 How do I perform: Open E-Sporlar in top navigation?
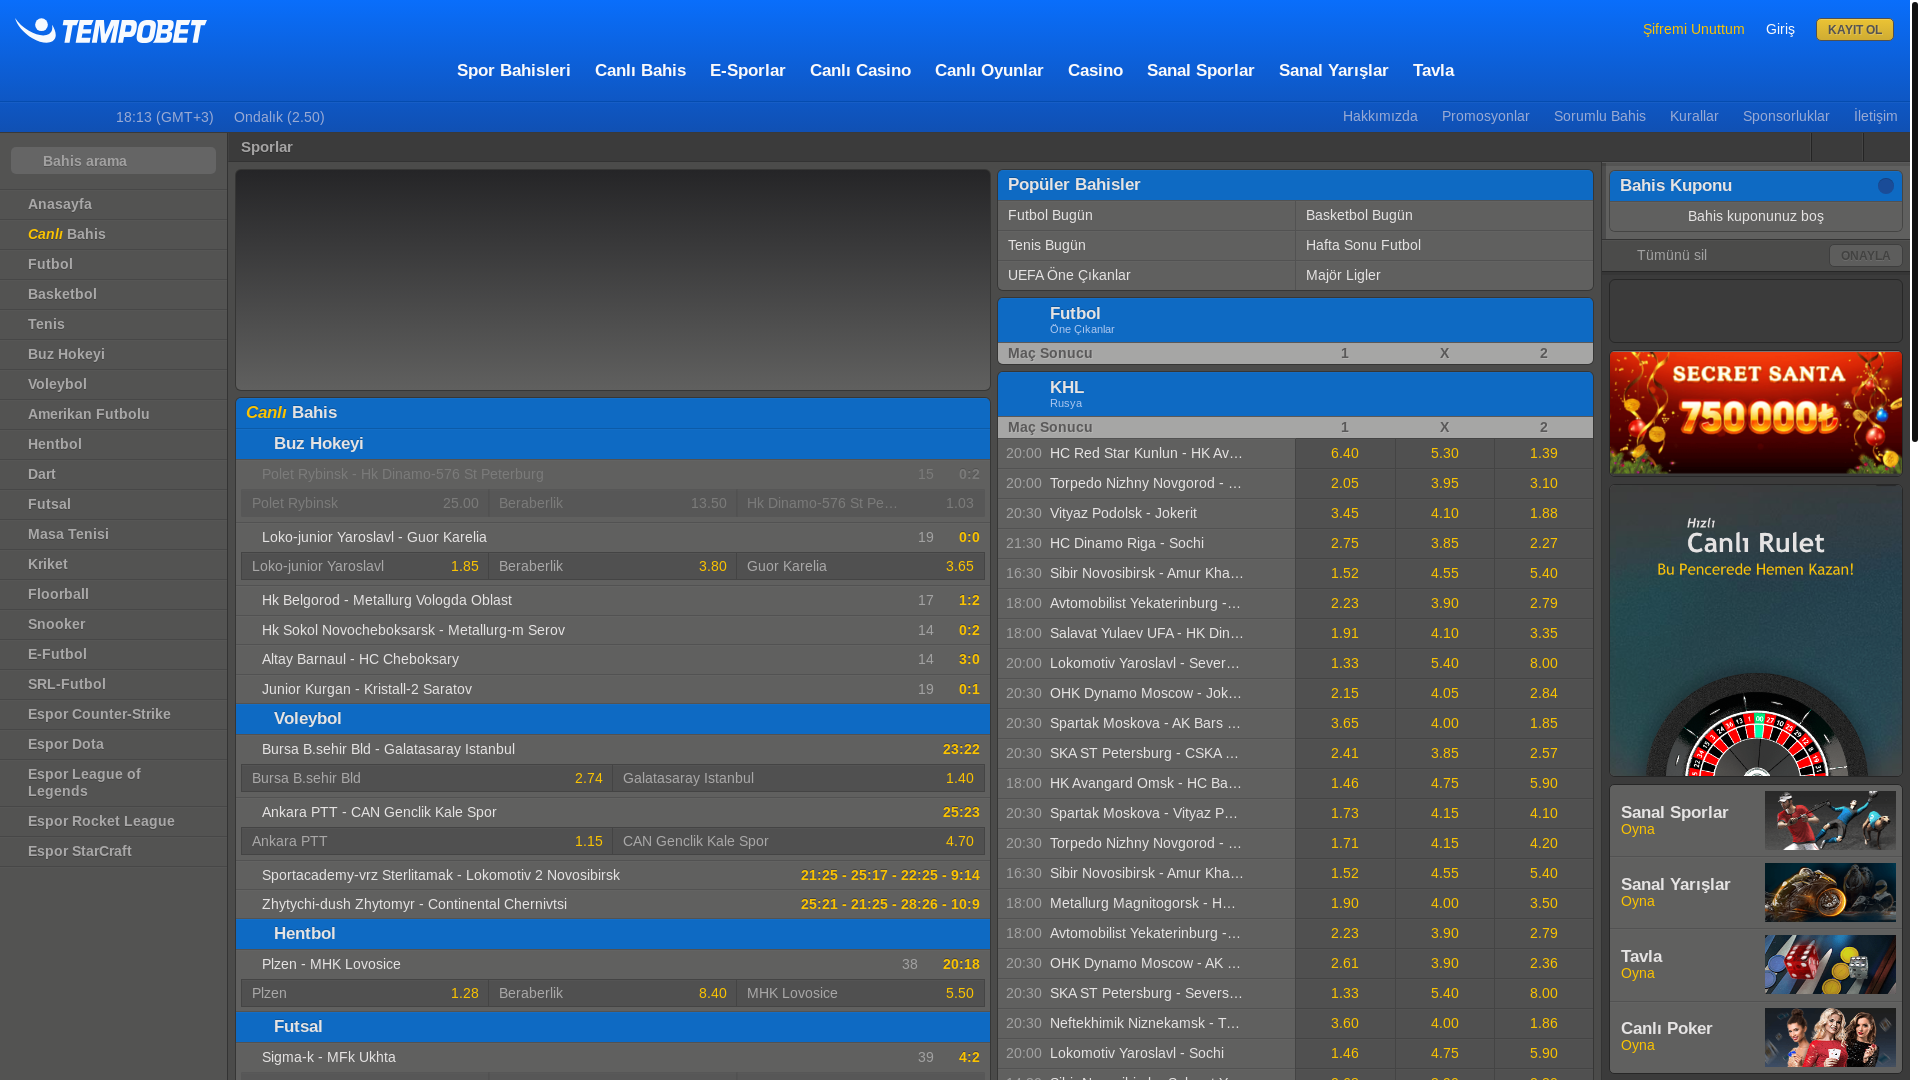(748, 71)
